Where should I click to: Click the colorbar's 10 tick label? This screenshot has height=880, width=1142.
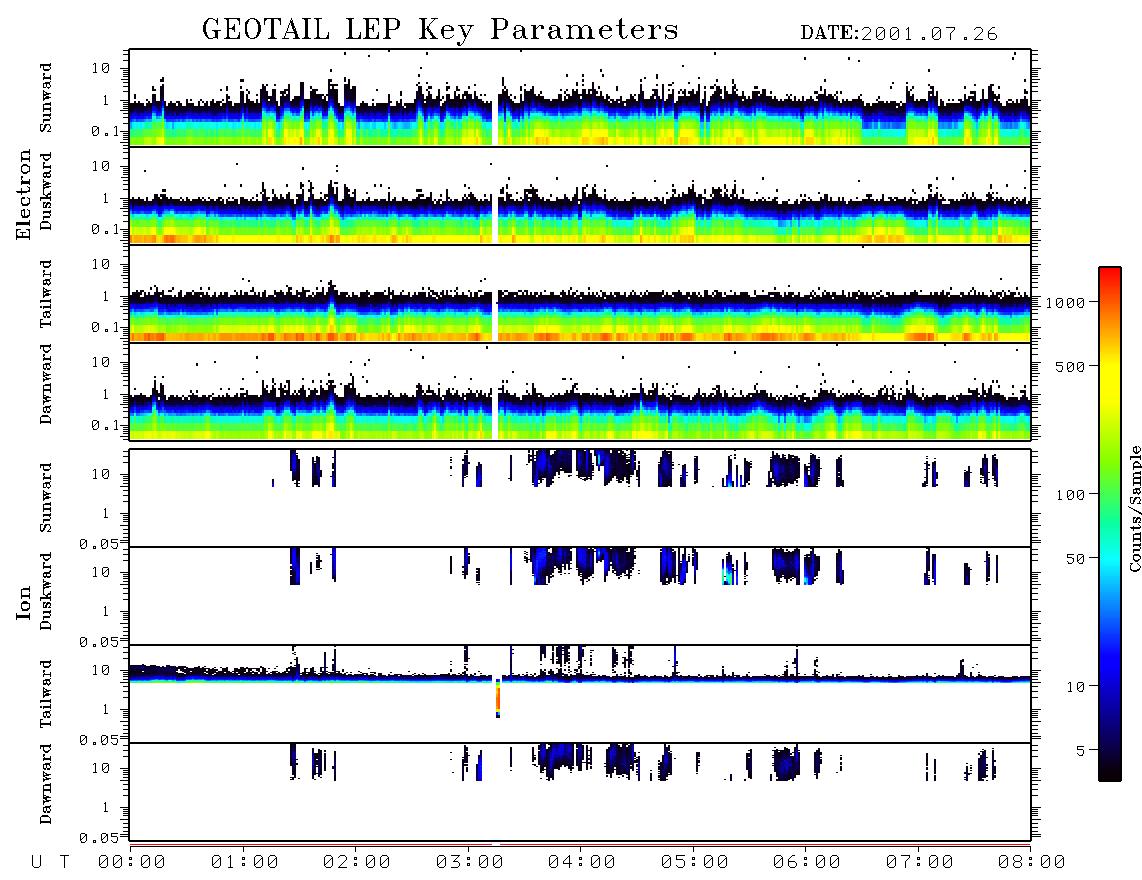1075,687
